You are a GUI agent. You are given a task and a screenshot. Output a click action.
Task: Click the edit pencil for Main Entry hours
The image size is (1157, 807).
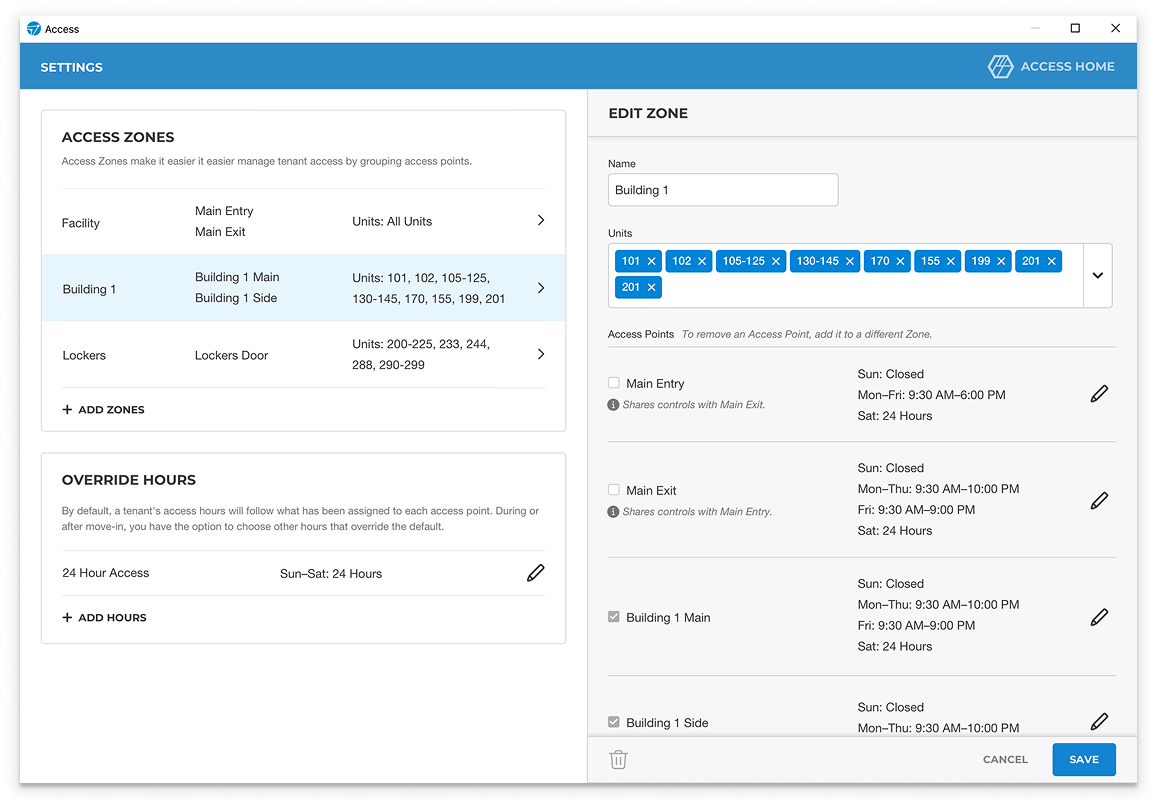point(1099,394)
